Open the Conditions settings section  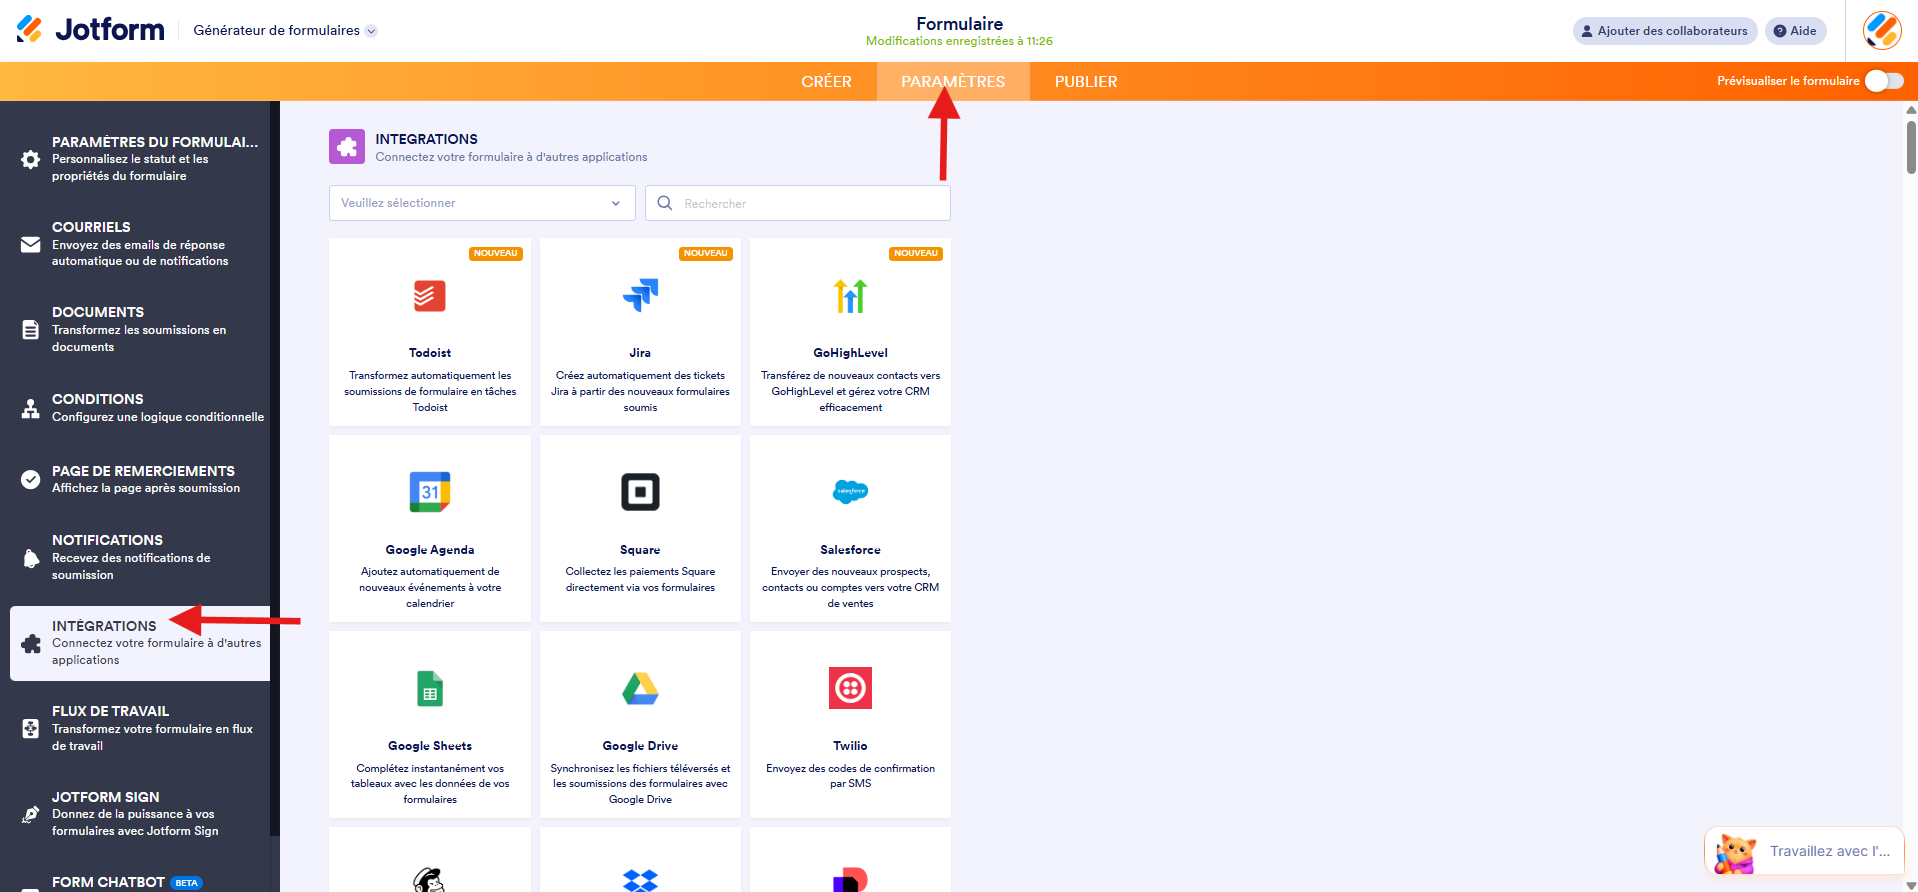140,407
